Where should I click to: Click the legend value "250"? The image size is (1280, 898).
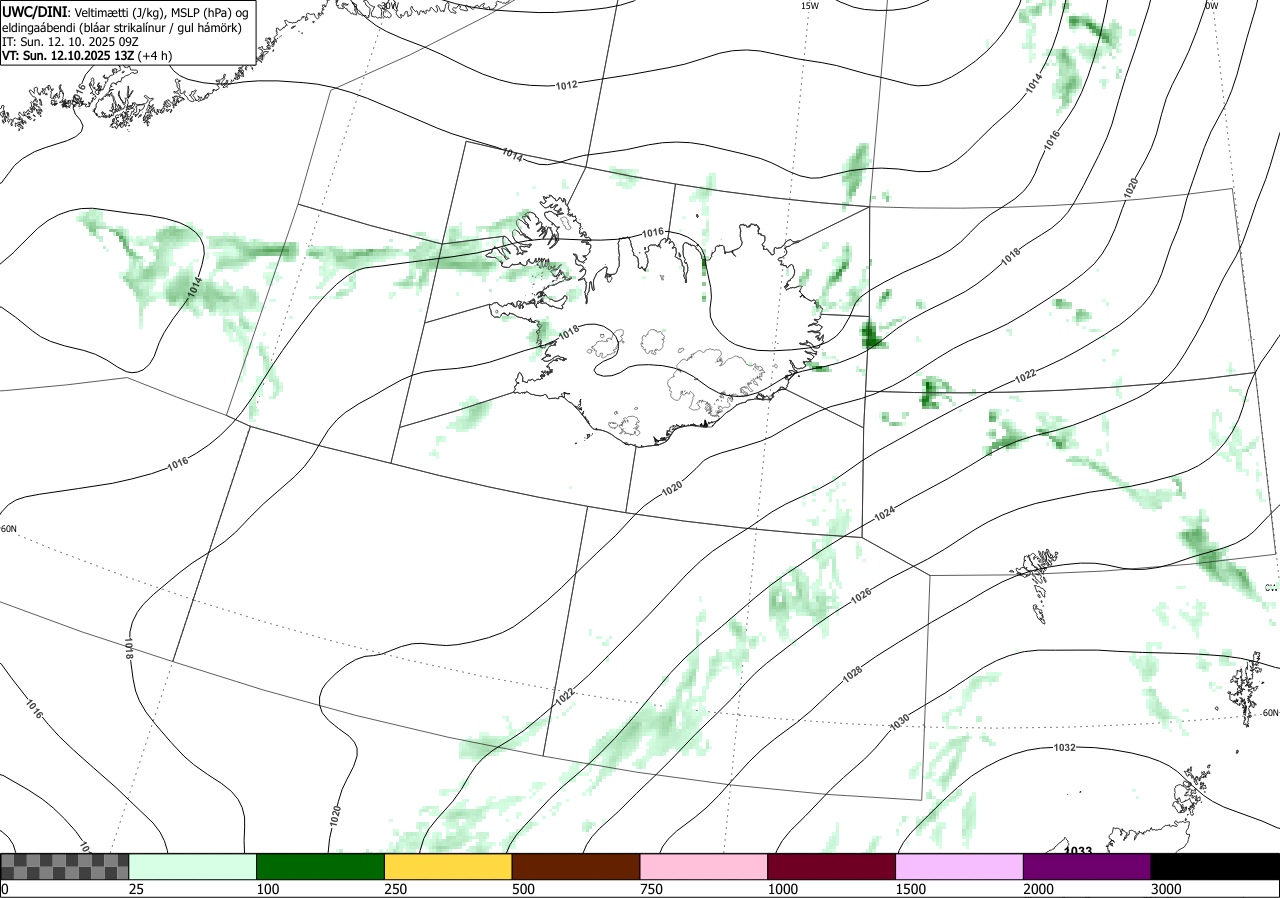point(396,889)
